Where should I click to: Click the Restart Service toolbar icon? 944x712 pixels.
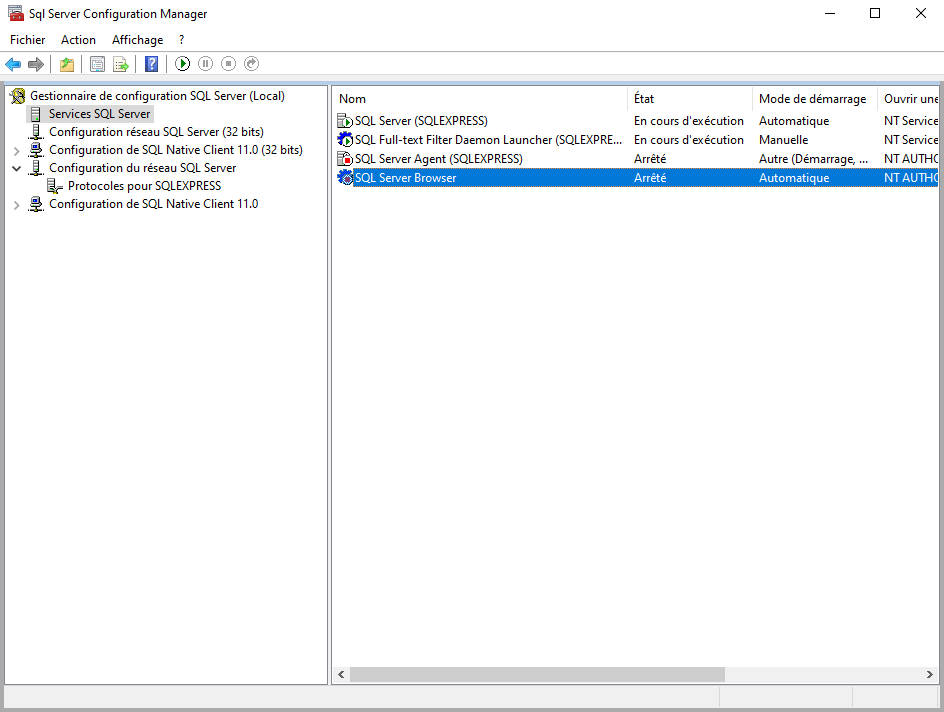(x=251, y=64)
